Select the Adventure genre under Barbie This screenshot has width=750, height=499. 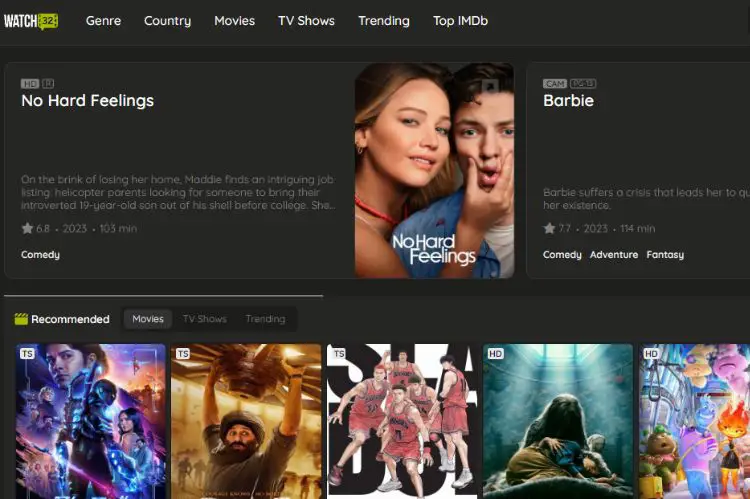coord(614,255)
